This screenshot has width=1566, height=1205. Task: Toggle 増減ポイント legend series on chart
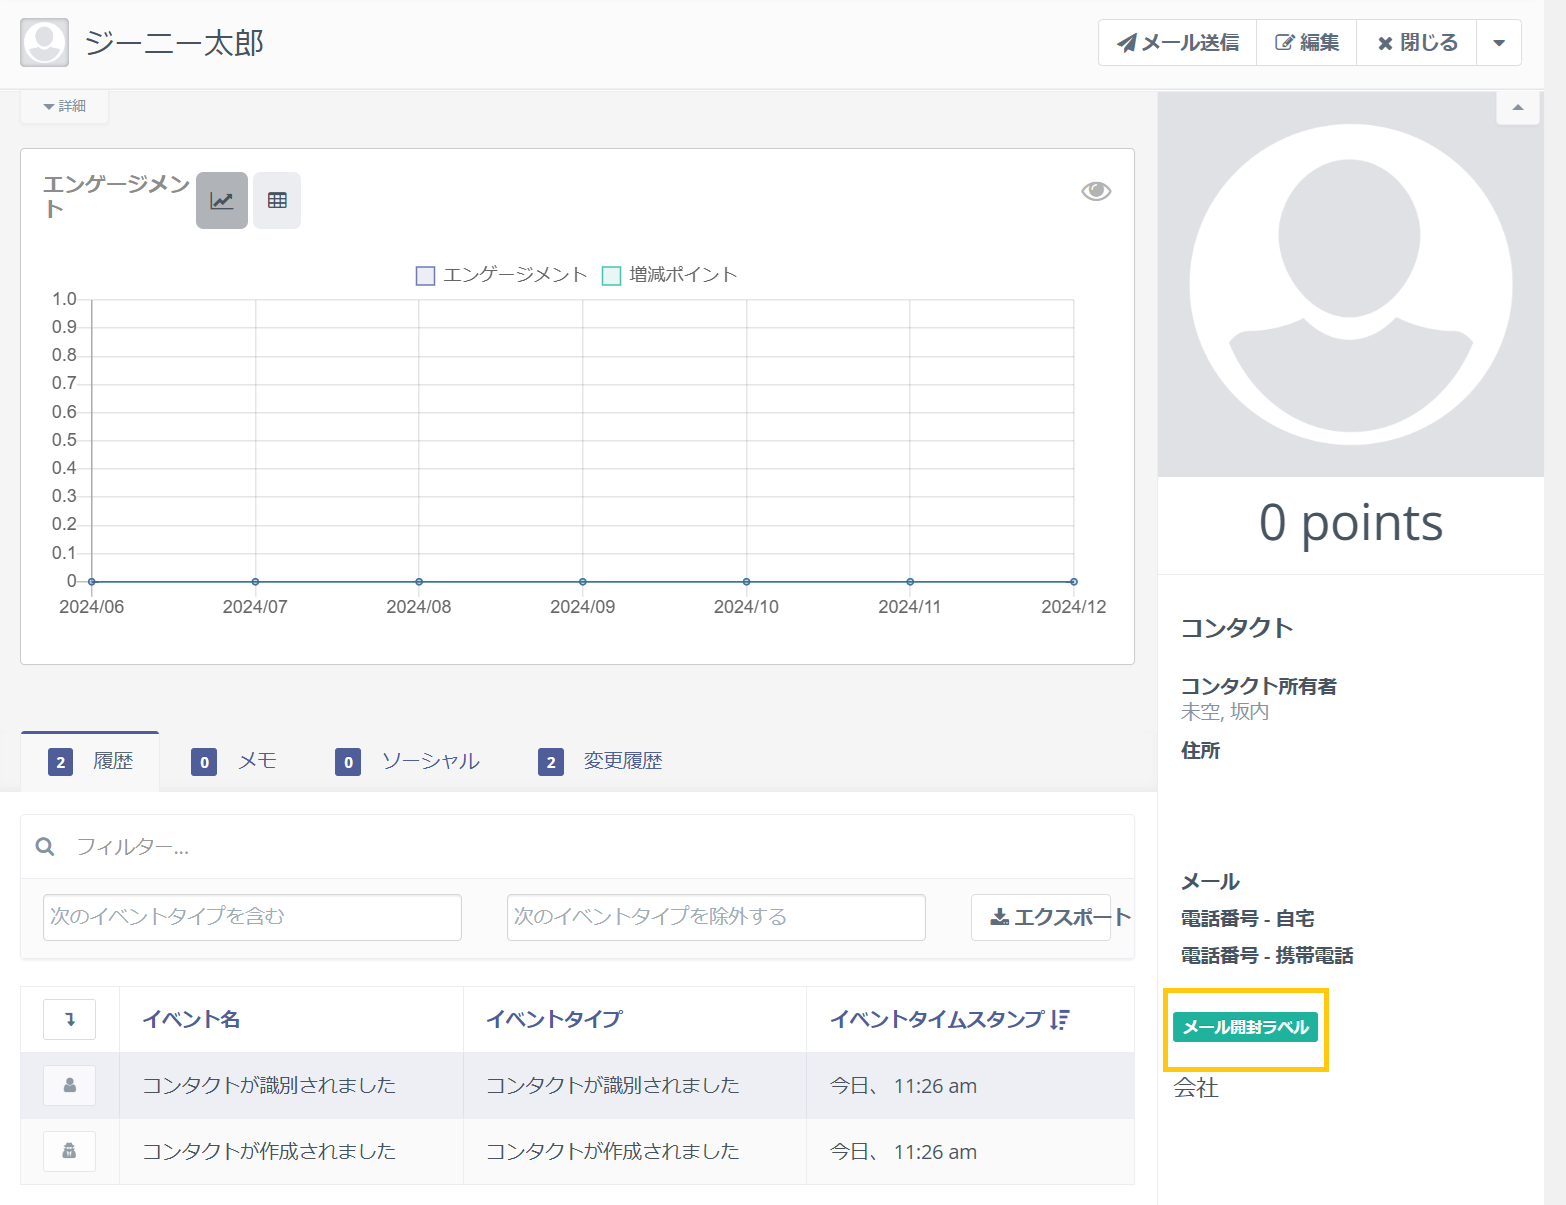(x=669, y=275)
